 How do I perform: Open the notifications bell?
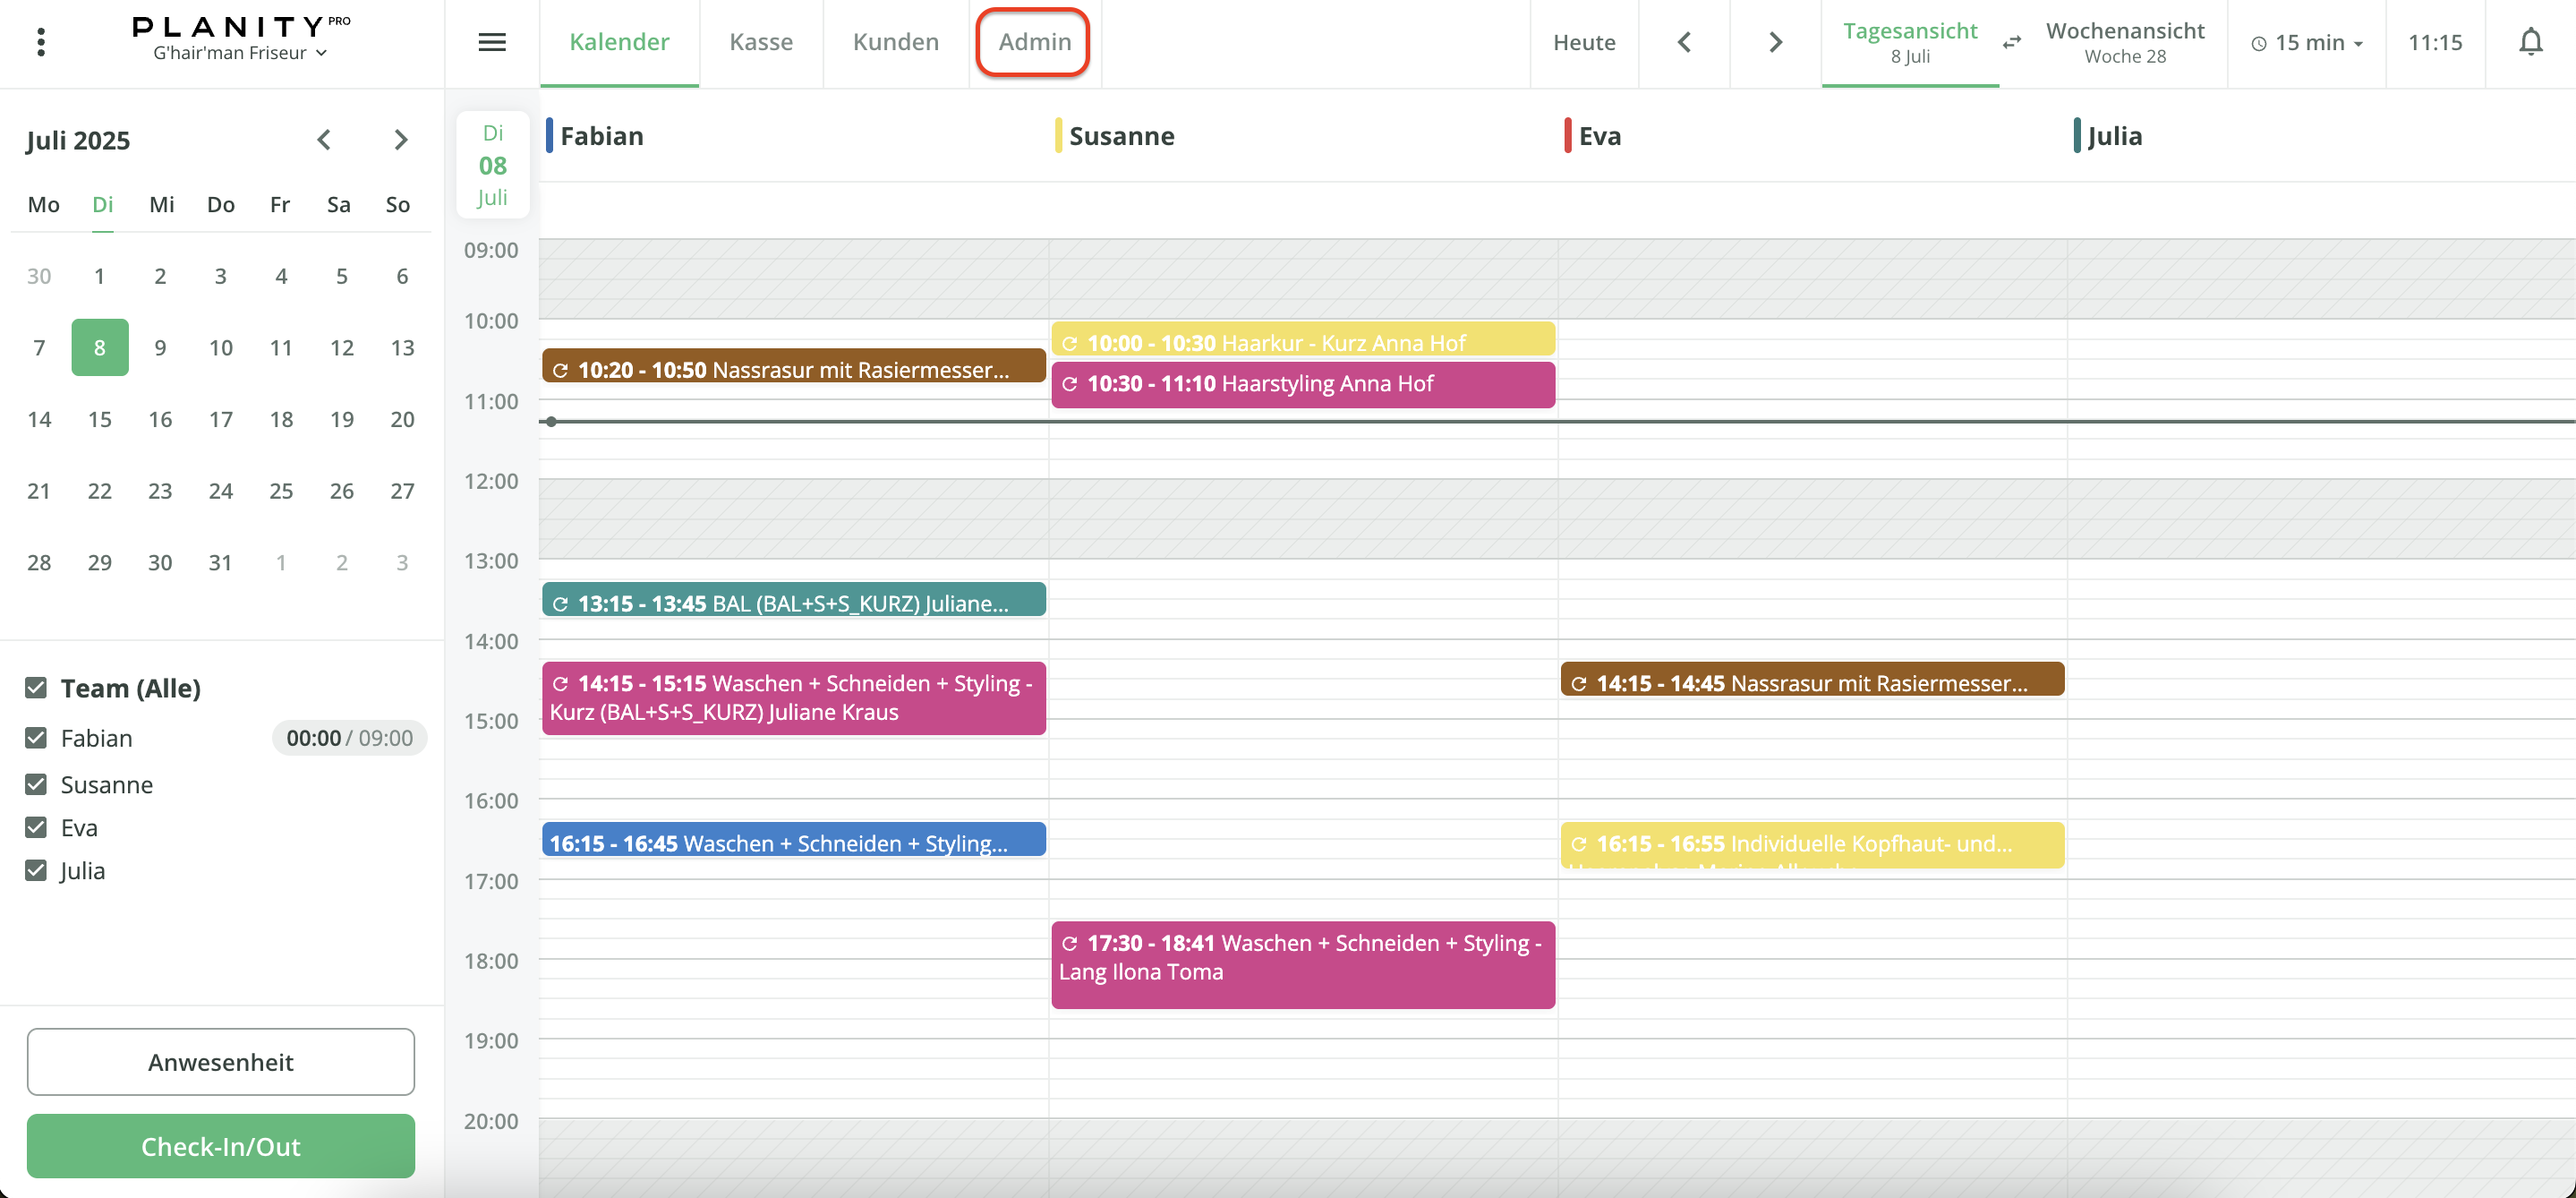(2530, 42)
